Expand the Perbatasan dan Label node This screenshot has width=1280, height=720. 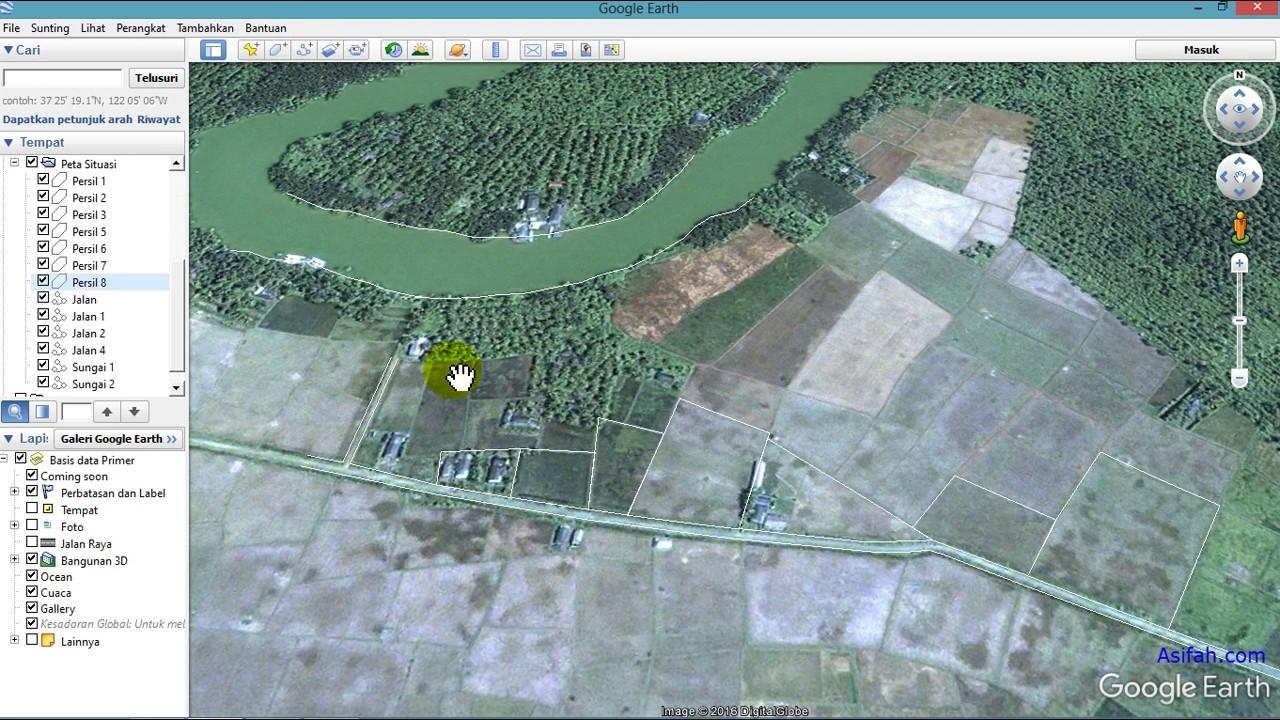[15, 492]
